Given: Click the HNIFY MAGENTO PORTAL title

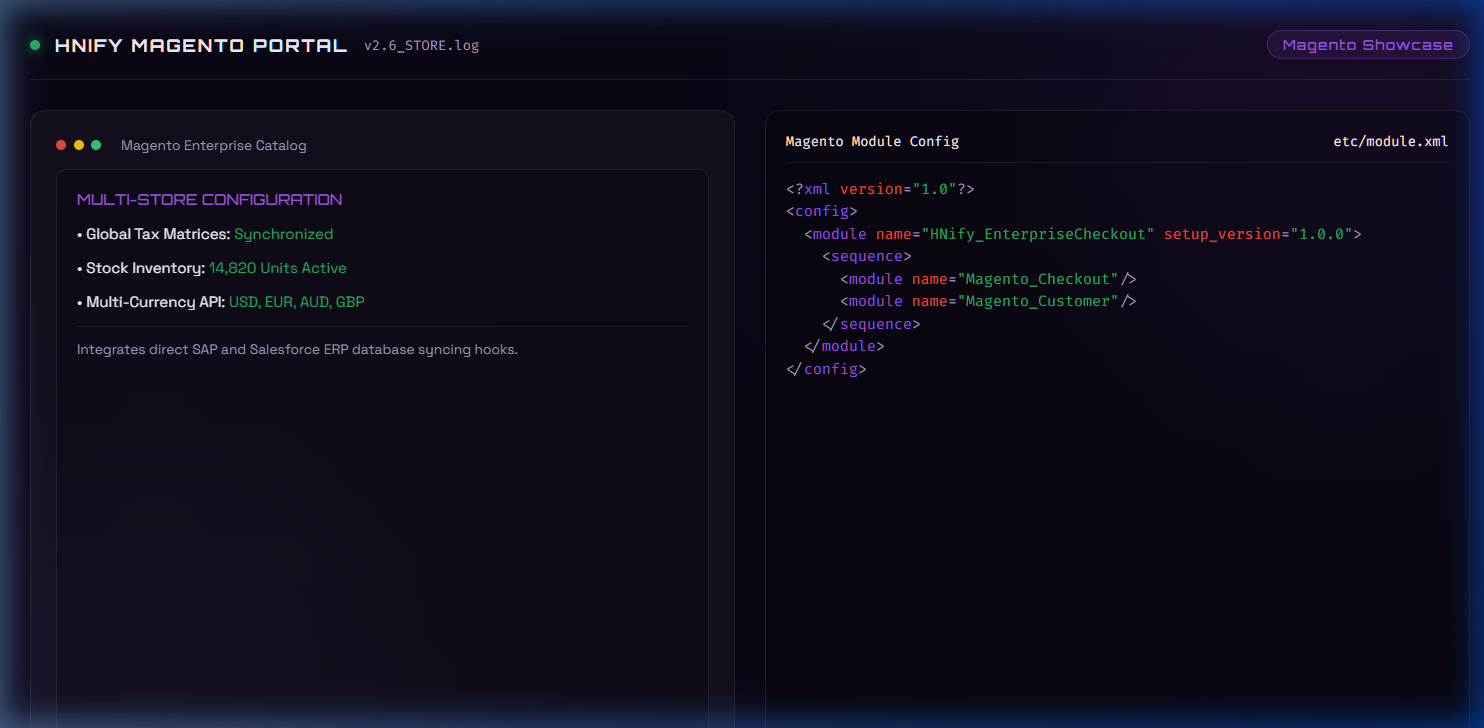Looking at the screenshot, I should 201,45.
